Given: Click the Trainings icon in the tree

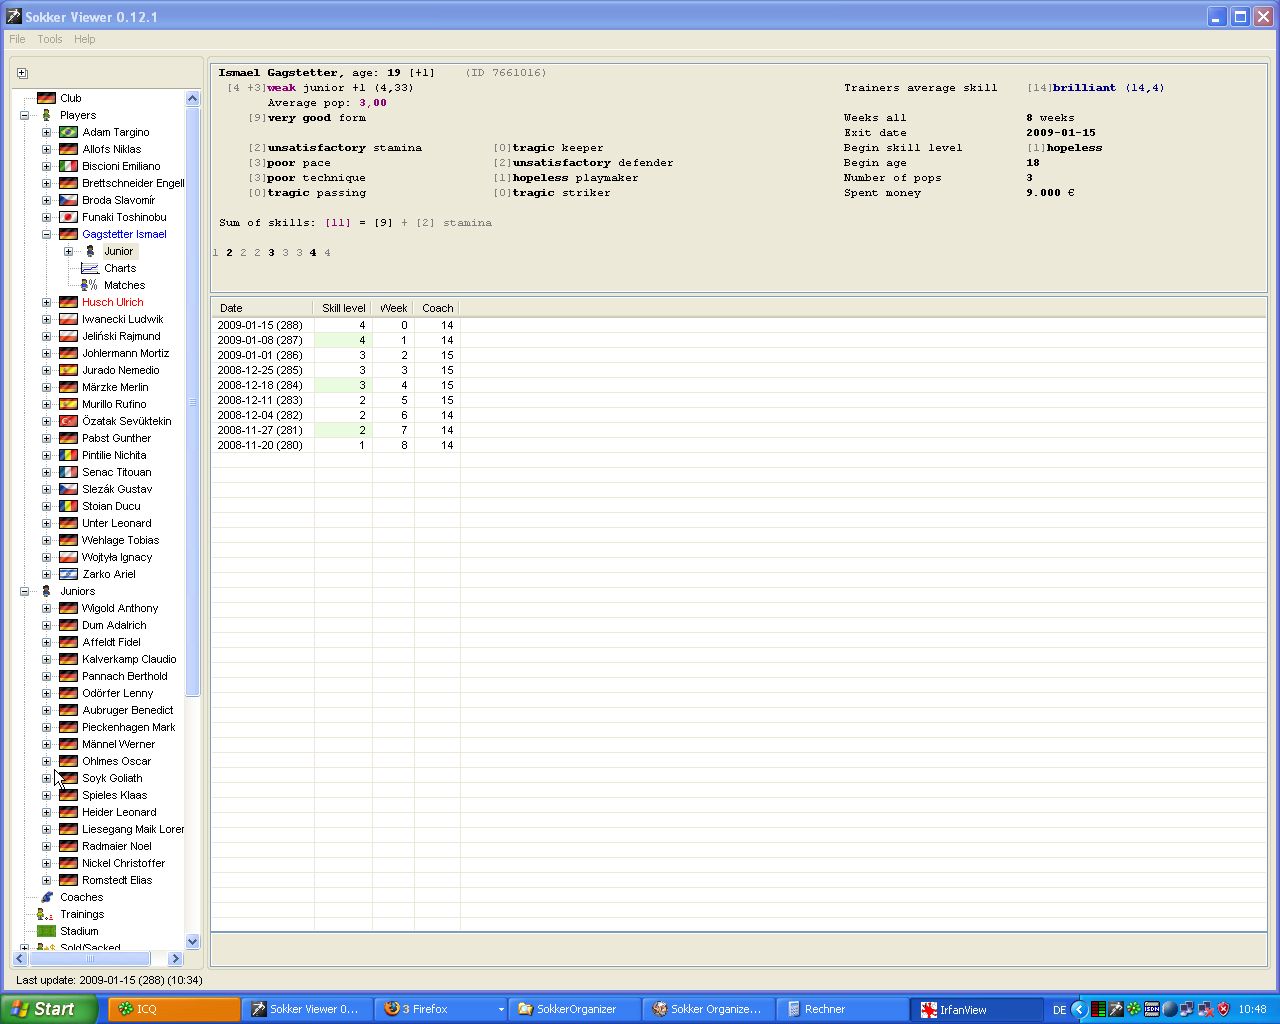Looking at the screenshot, I should point(46,914).
